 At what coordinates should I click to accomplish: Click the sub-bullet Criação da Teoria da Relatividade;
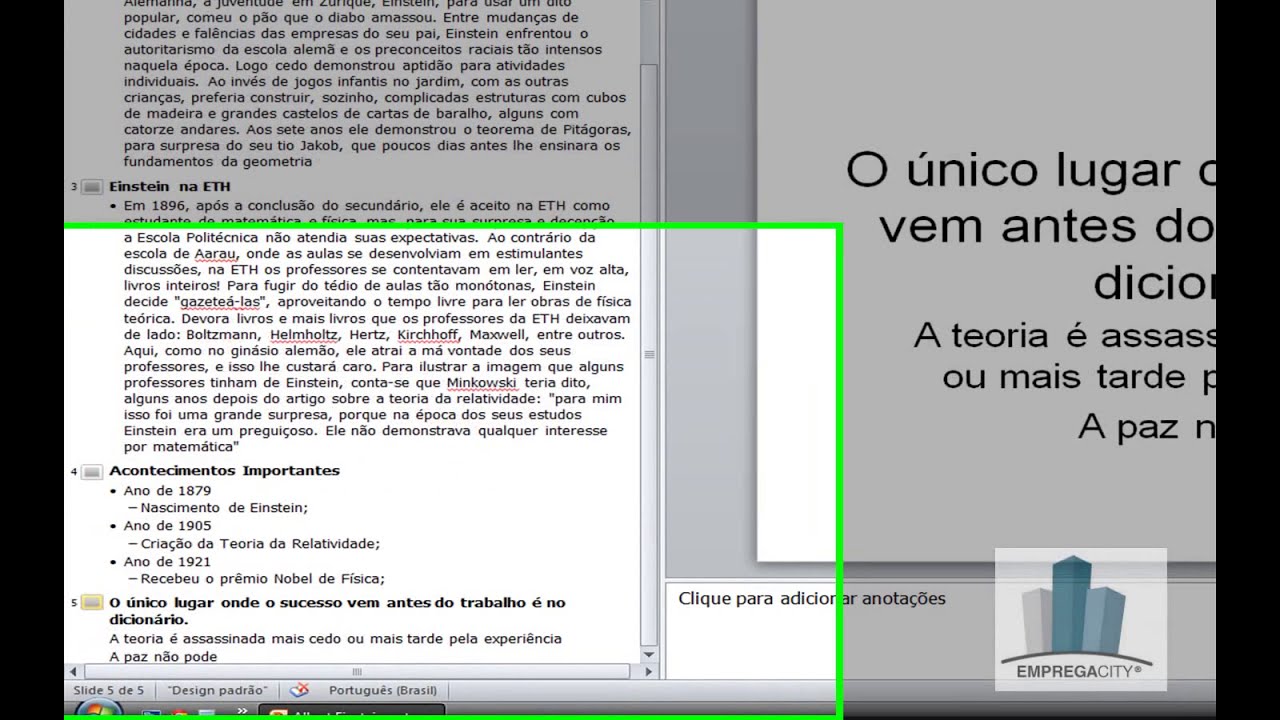260,544
